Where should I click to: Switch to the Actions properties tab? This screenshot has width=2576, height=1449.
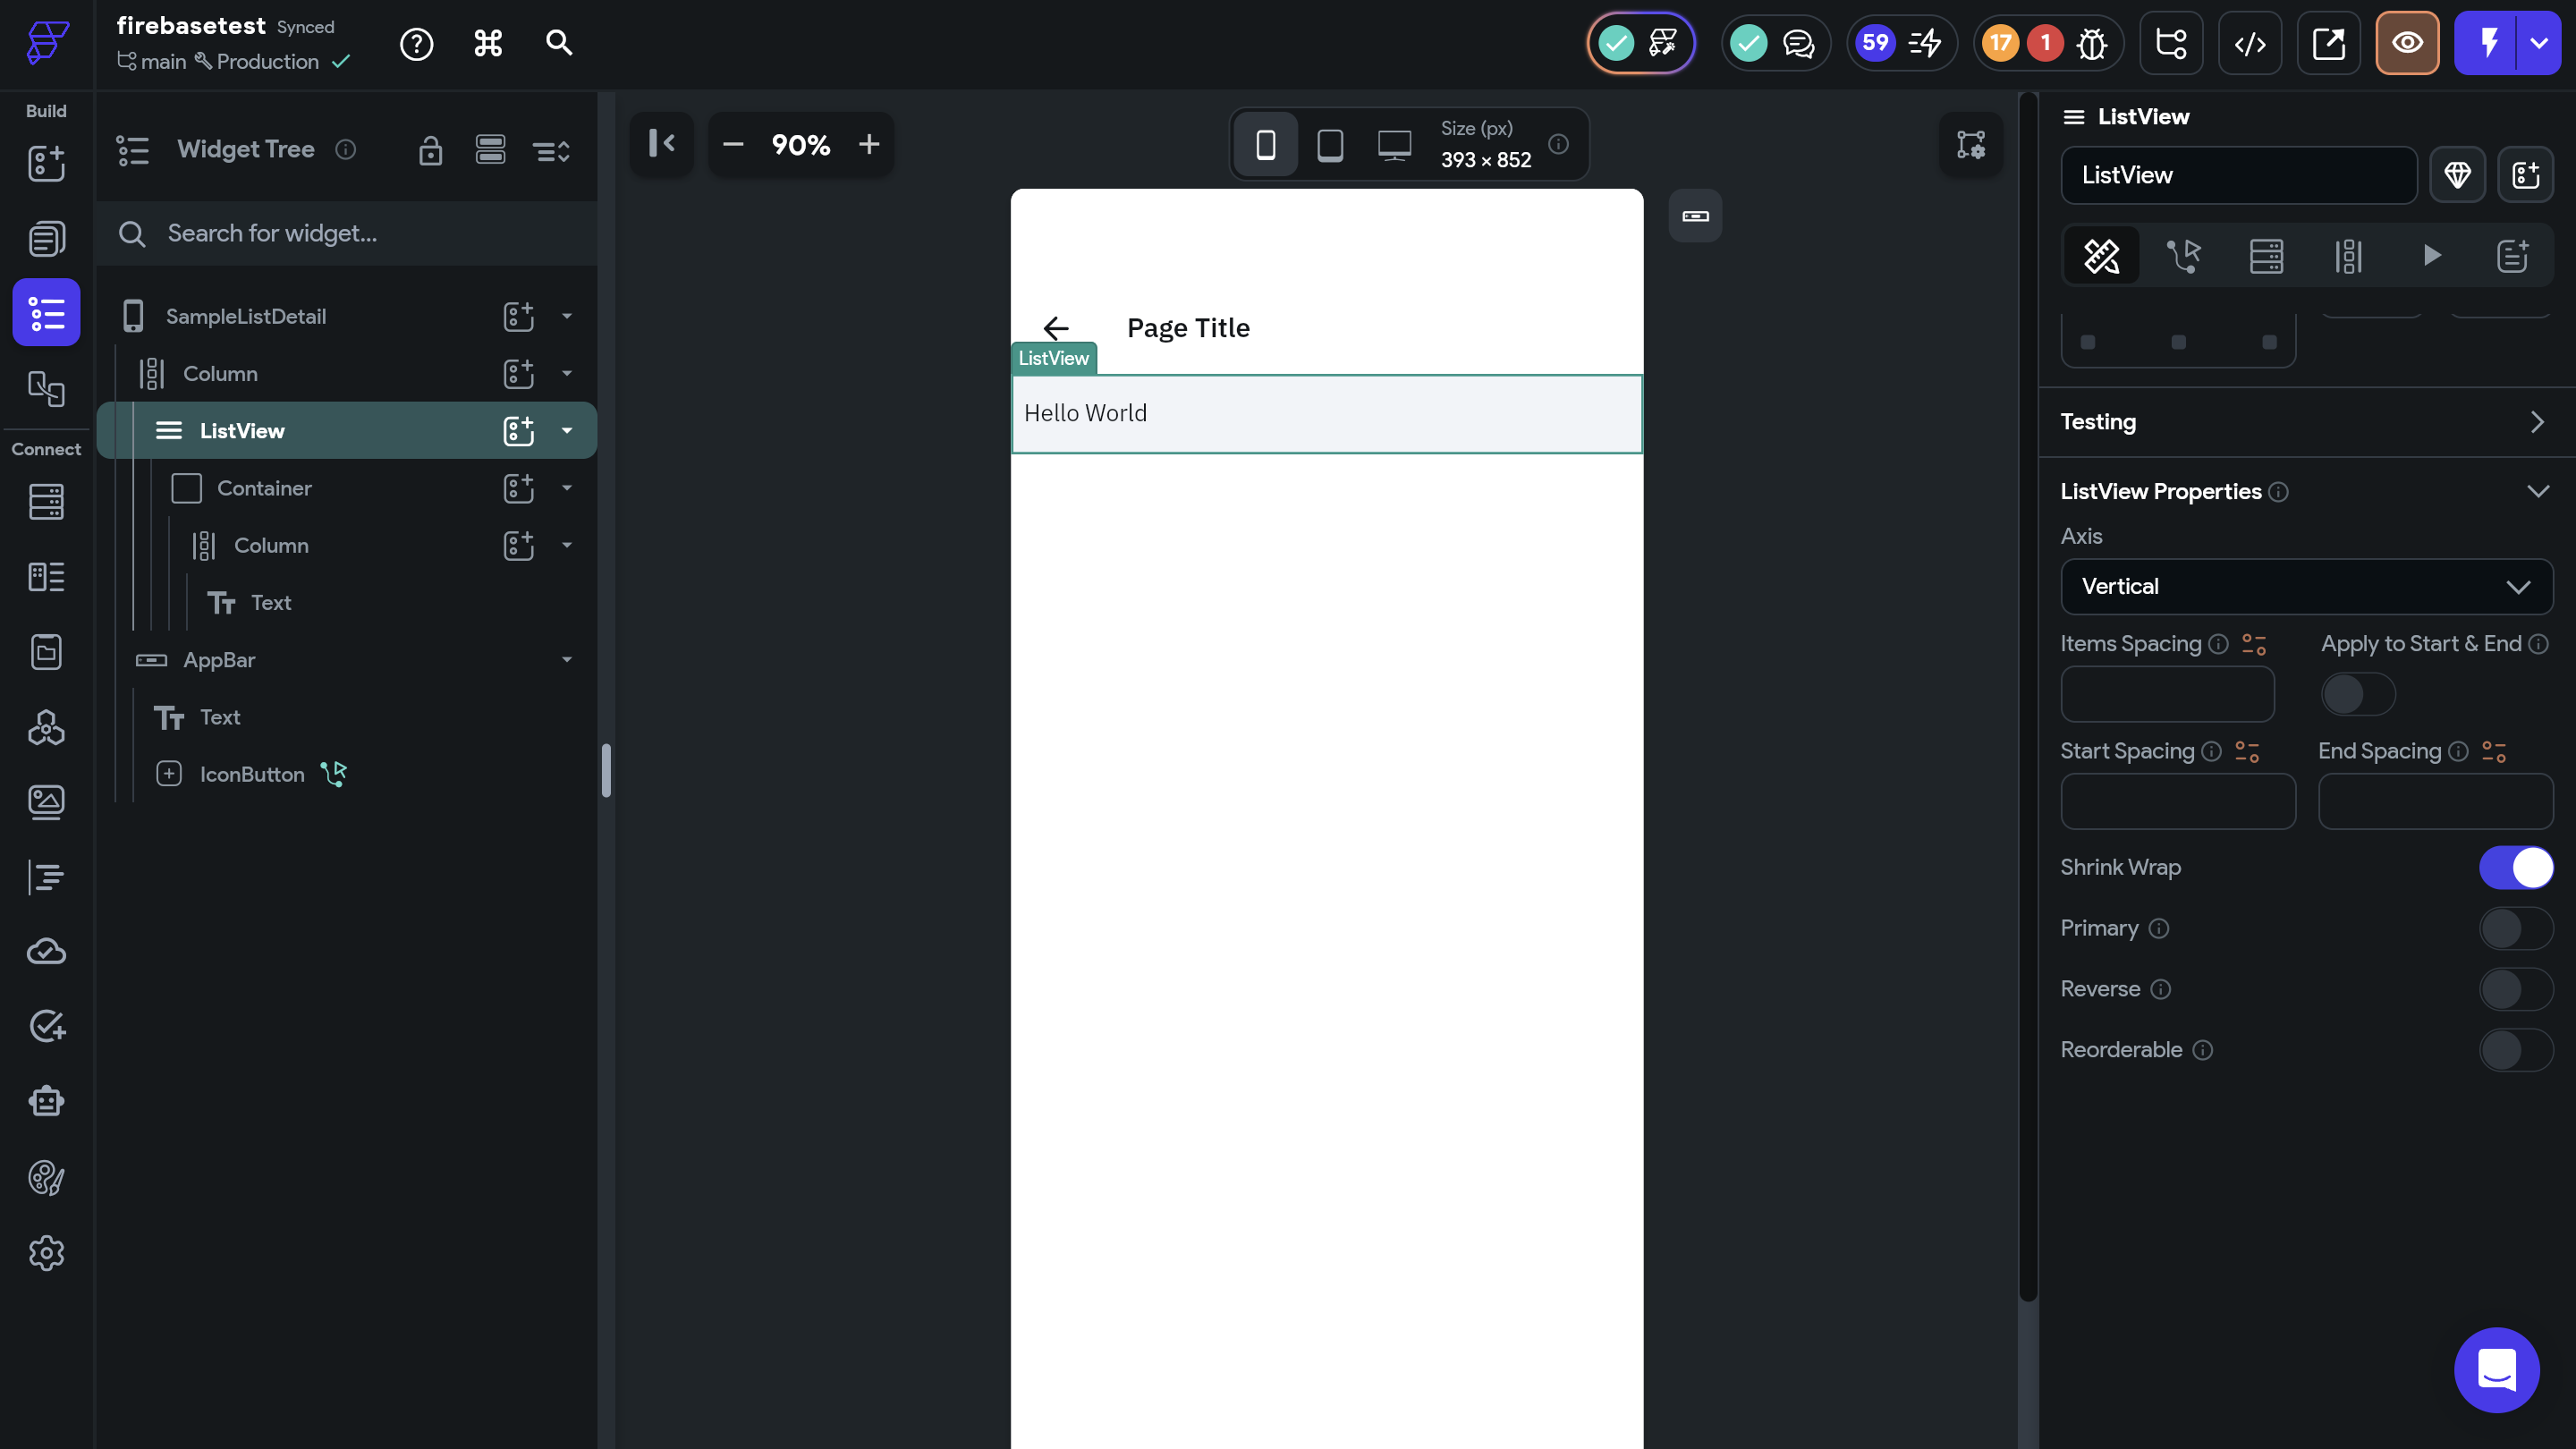pos(2183,256)
